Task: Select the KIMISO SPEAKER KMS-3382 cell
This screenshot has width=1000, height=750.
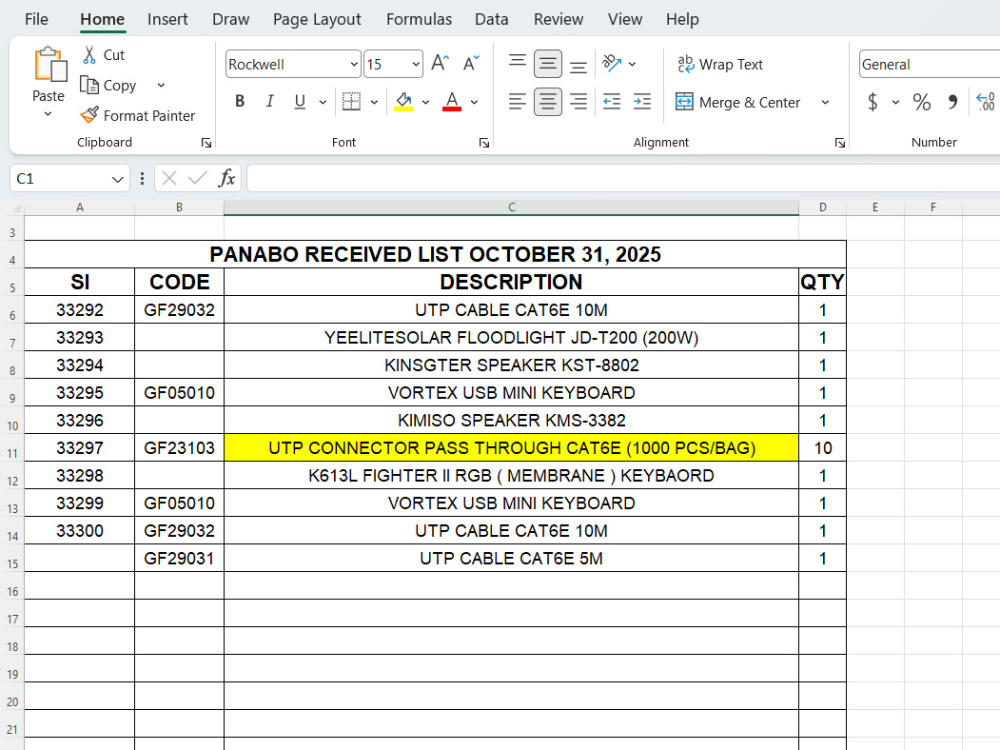Action: [x=511, y=420]
